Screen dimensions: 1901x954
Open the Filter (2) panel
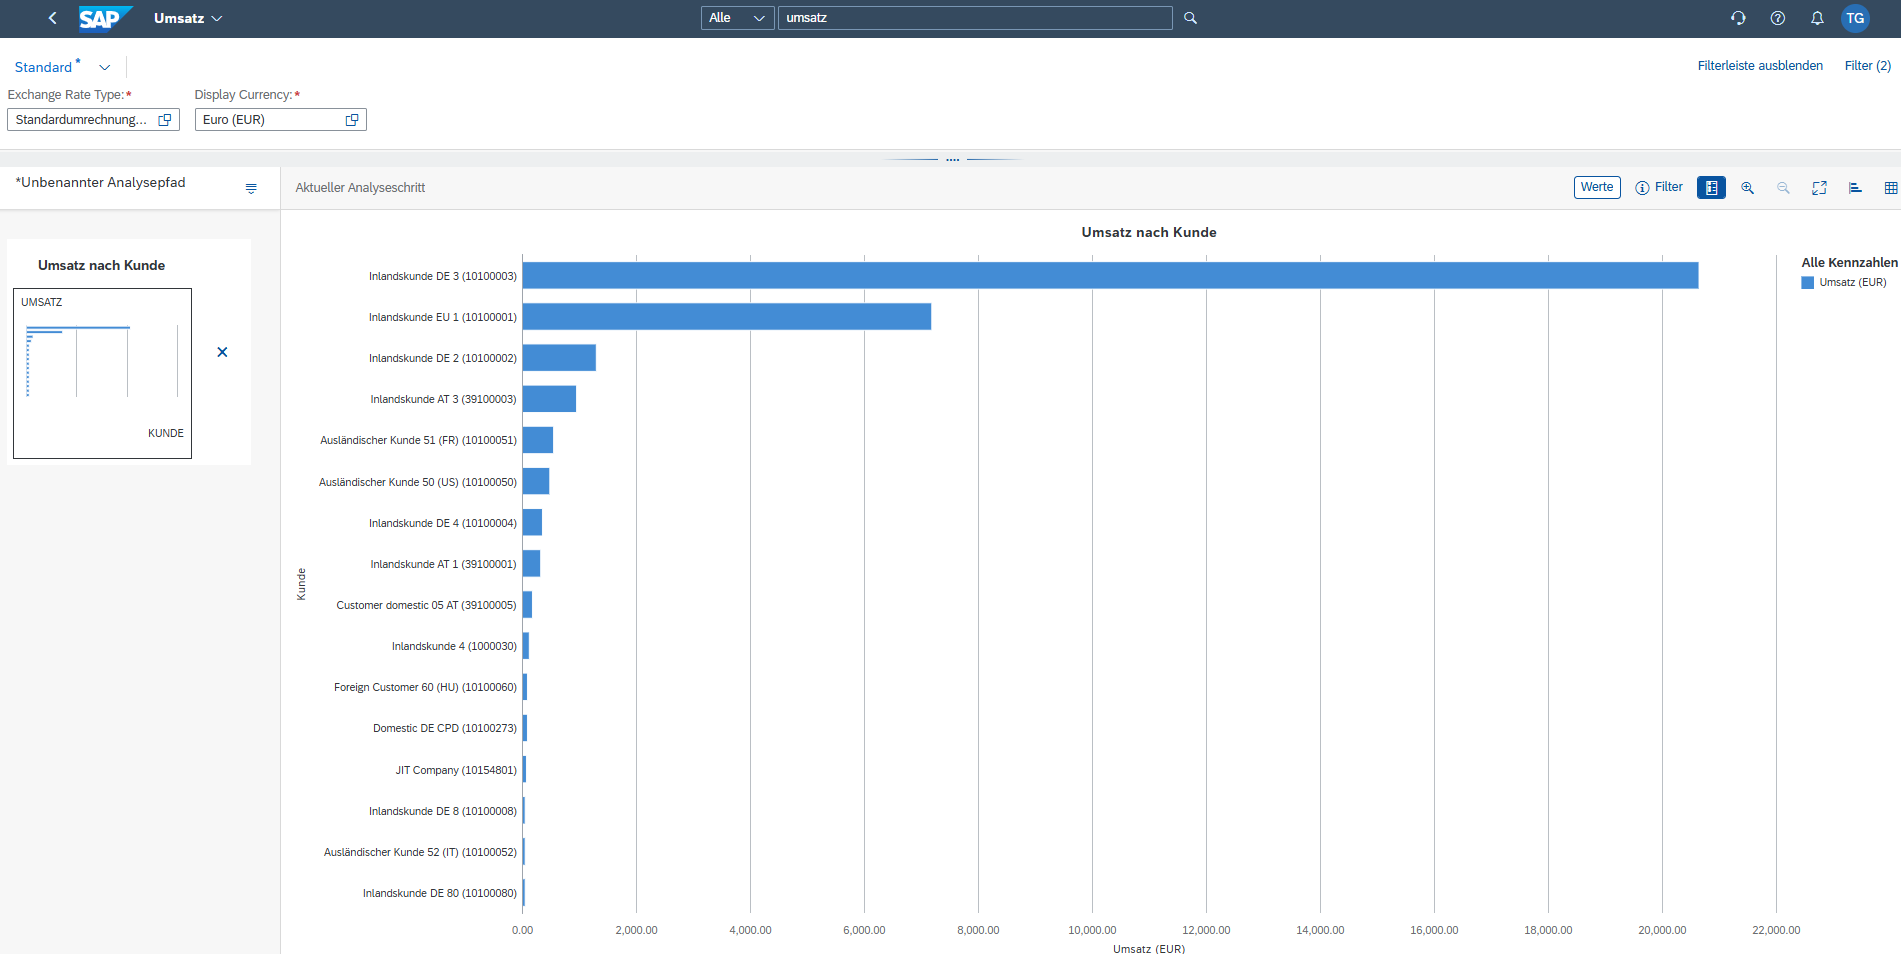pyautogui.click(x=1867, y=65)
